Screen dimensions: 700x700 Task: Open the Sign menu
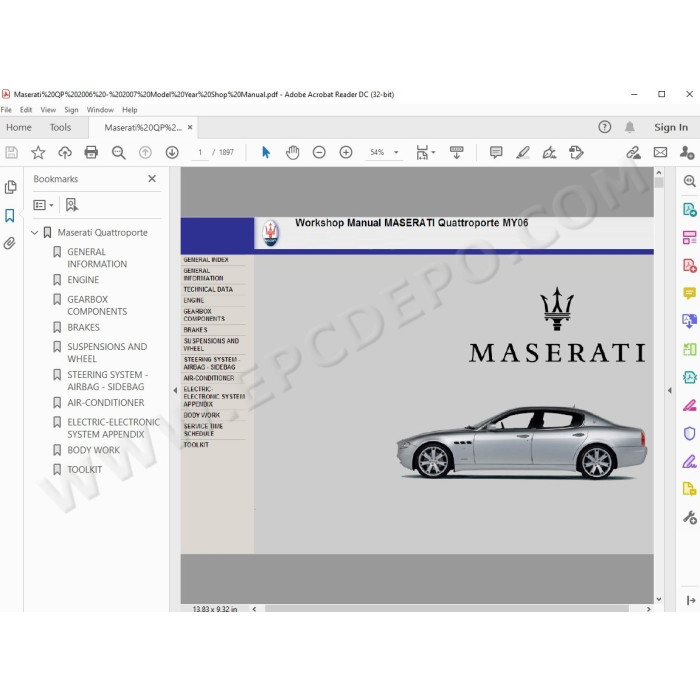tap(71, 110)
